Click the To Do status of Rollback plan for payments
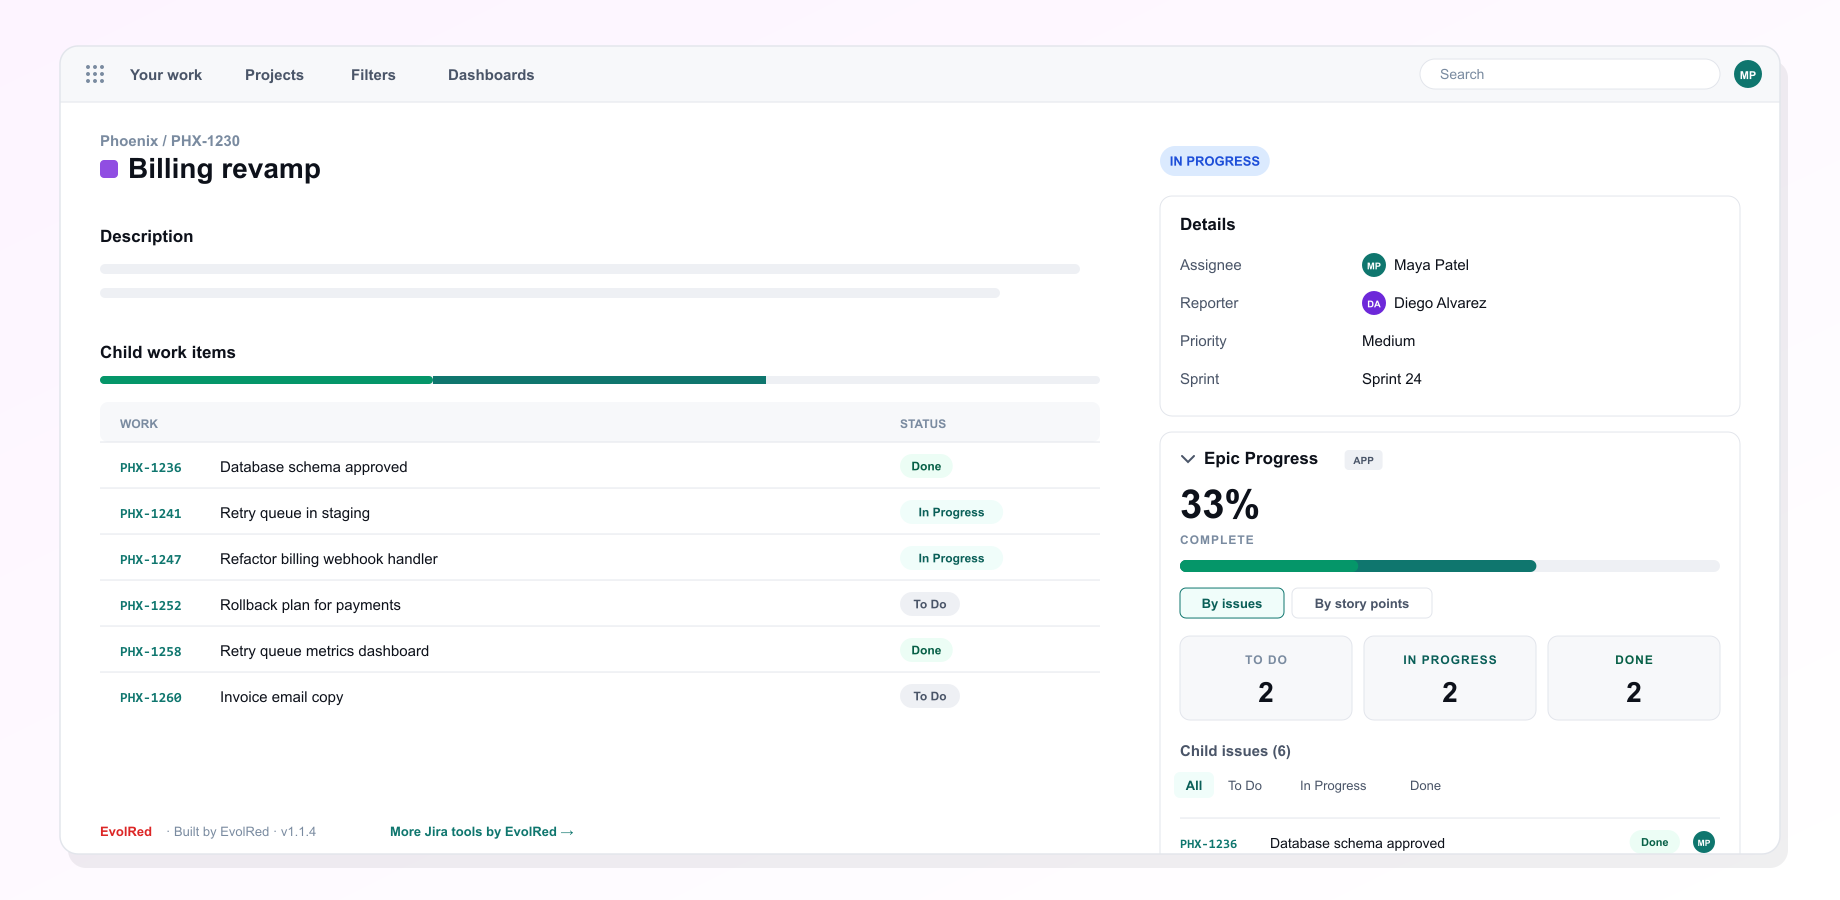1840x900 pixels. [x=930, y=604]
